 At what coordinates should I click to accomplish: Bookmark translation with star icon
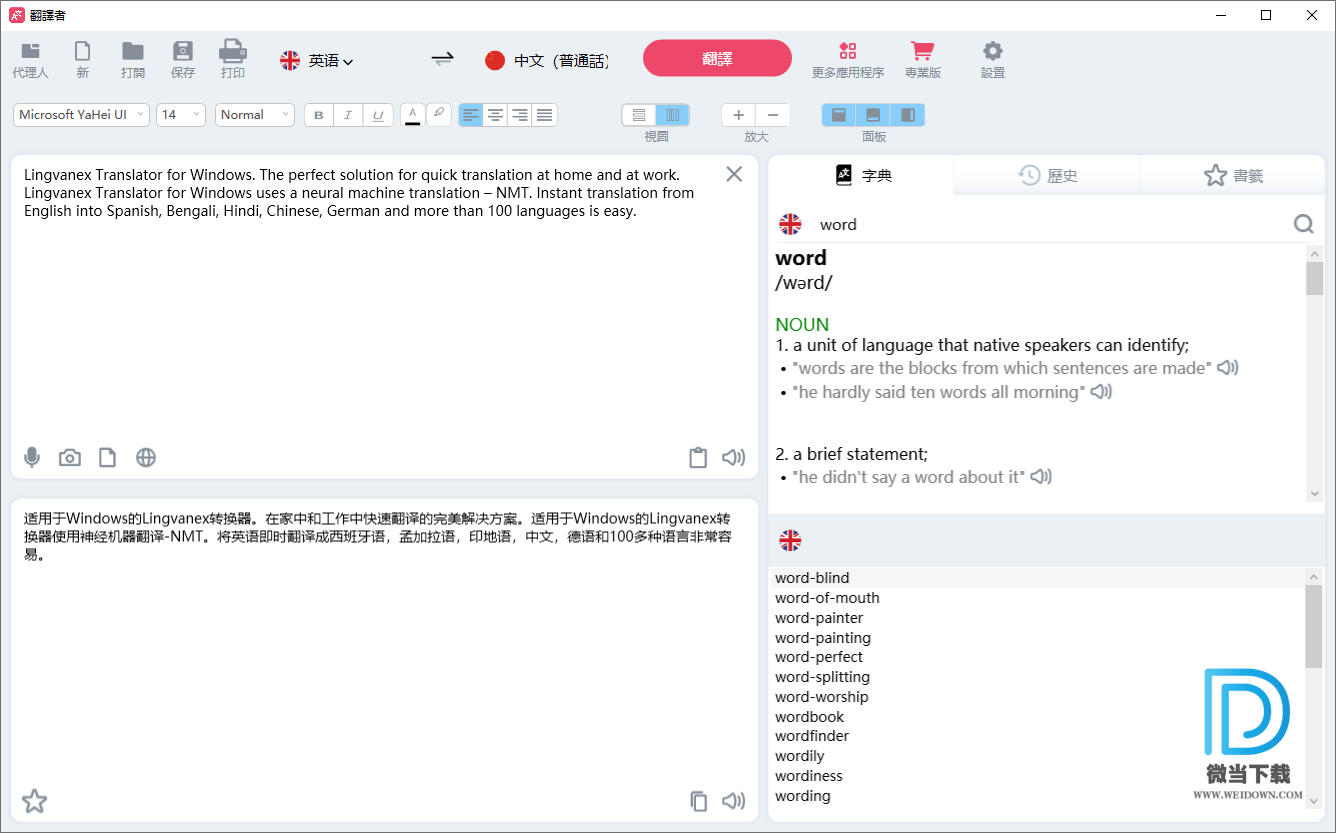34,801
